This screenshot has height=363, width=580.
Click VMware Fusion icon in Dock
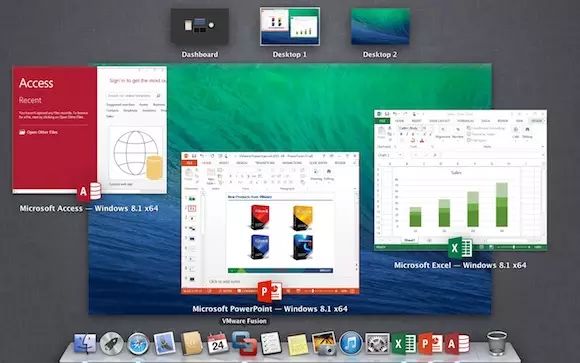click(244, 343)
